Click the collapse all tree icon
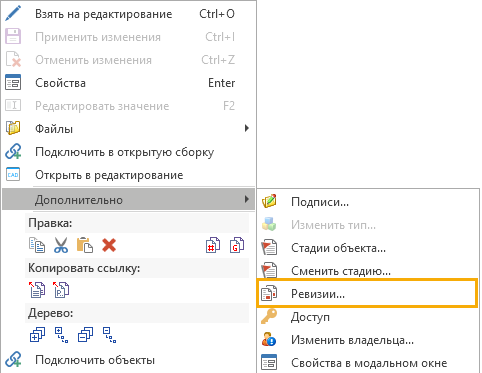 tap(85, 335)
